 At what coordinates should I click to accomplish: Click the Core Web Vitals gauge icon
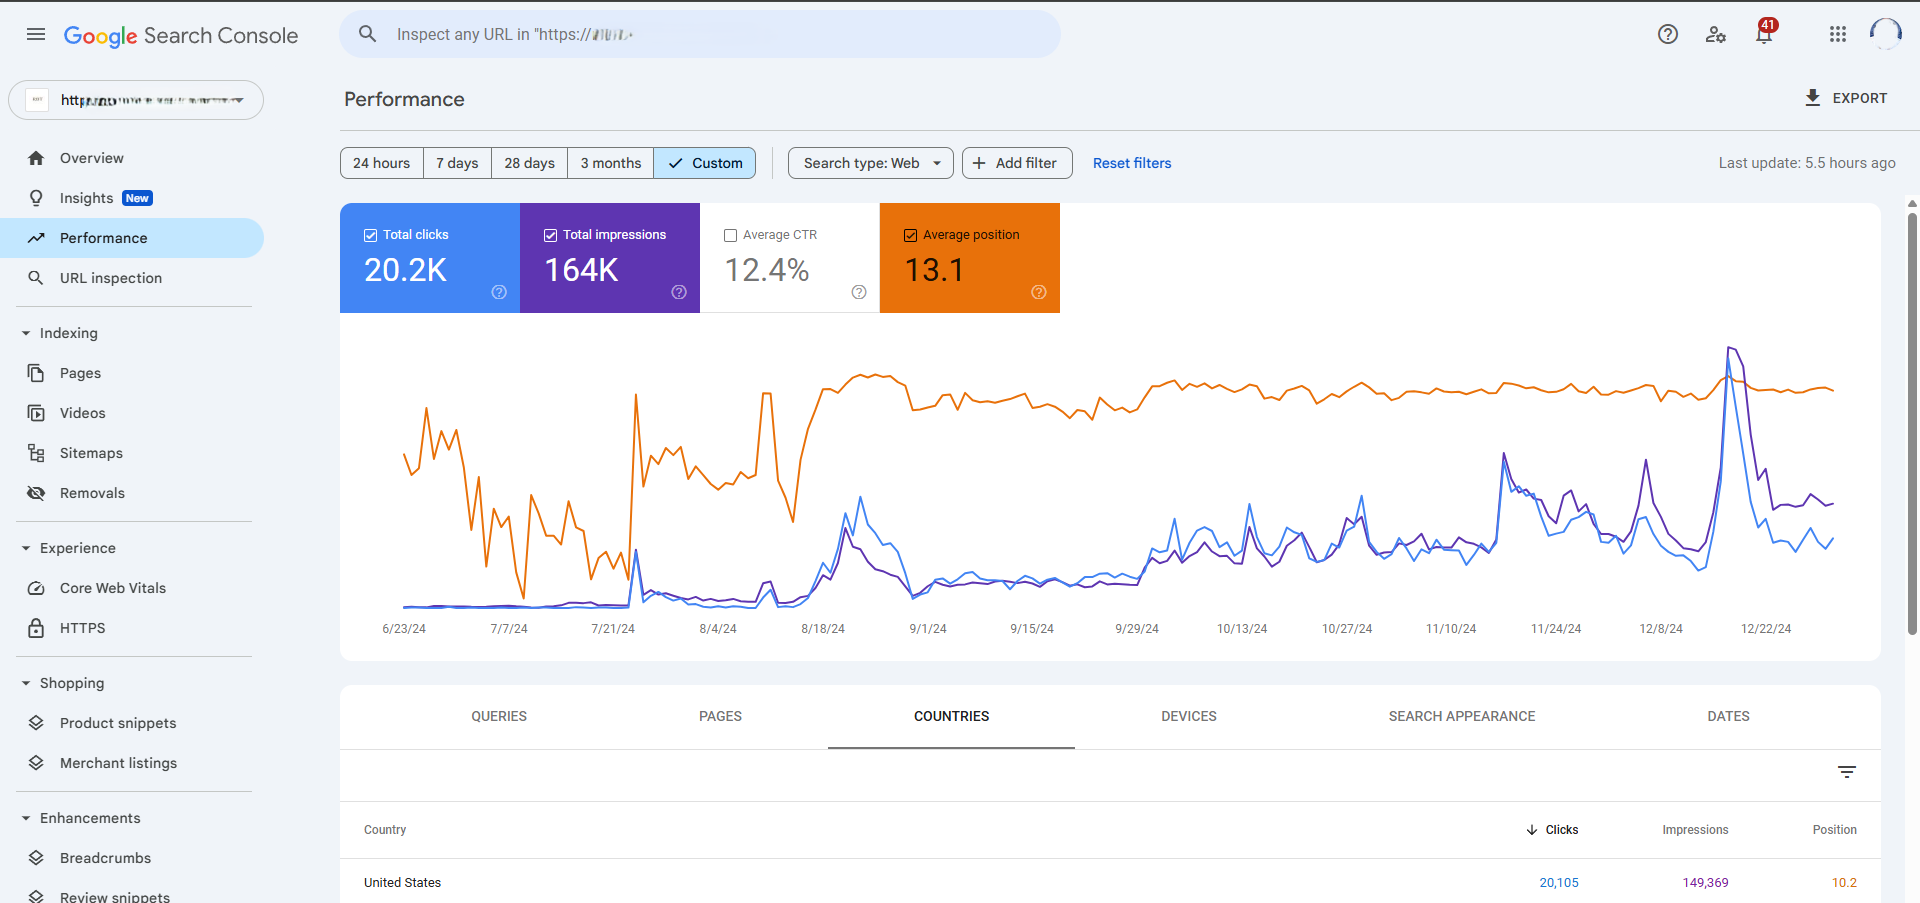pyautogui.click(x=36, y=588)
